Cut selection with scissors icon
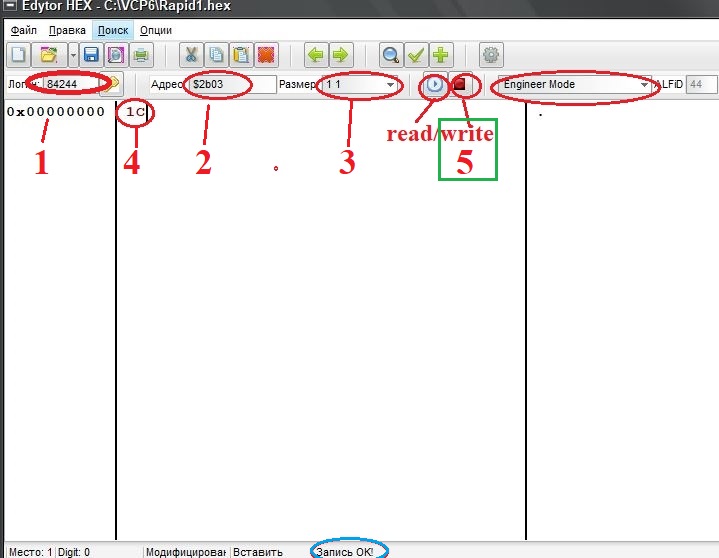719x558 pixels. click(191, 55)
